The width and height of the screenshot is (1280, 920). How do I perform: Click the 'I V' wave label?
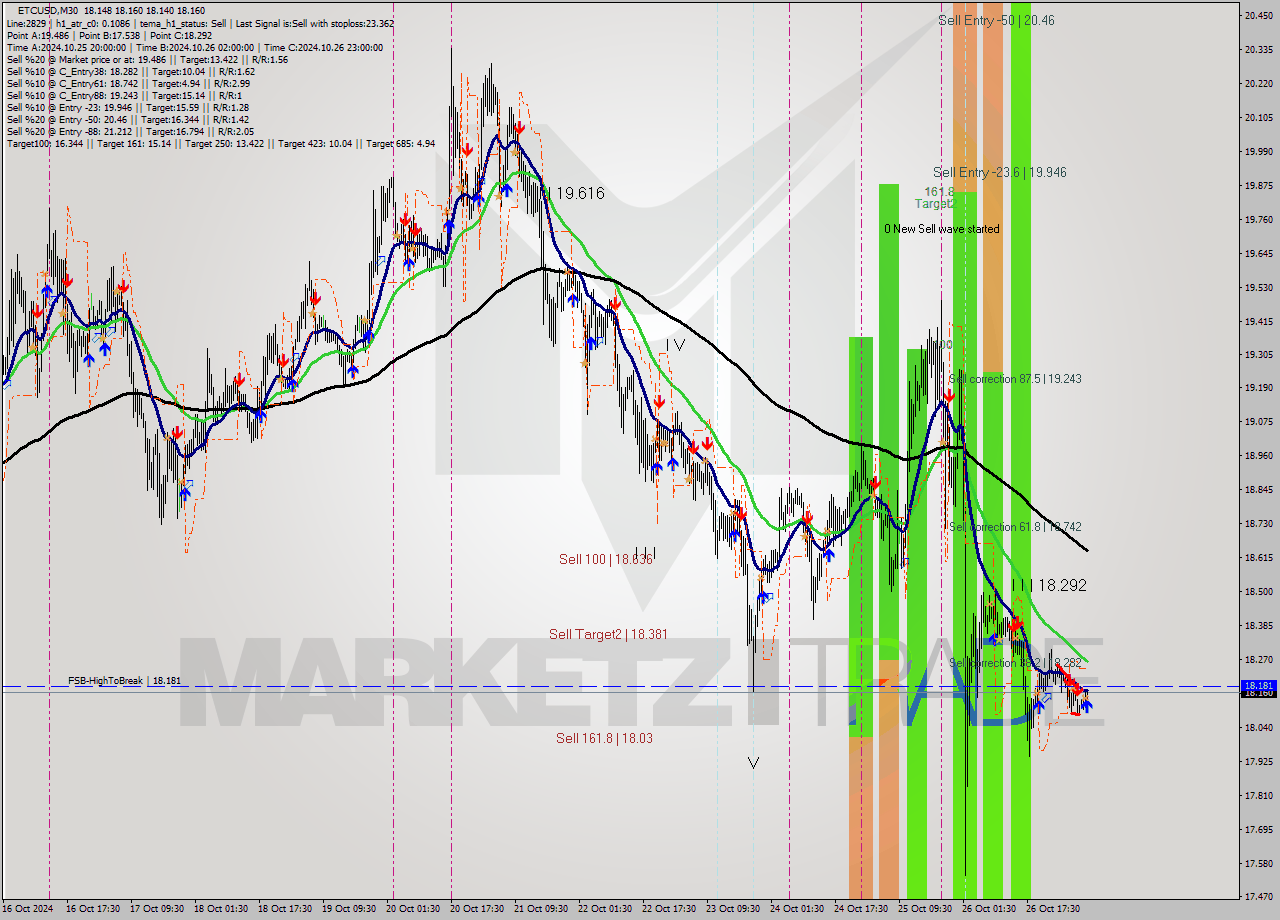tap(676, 344)
